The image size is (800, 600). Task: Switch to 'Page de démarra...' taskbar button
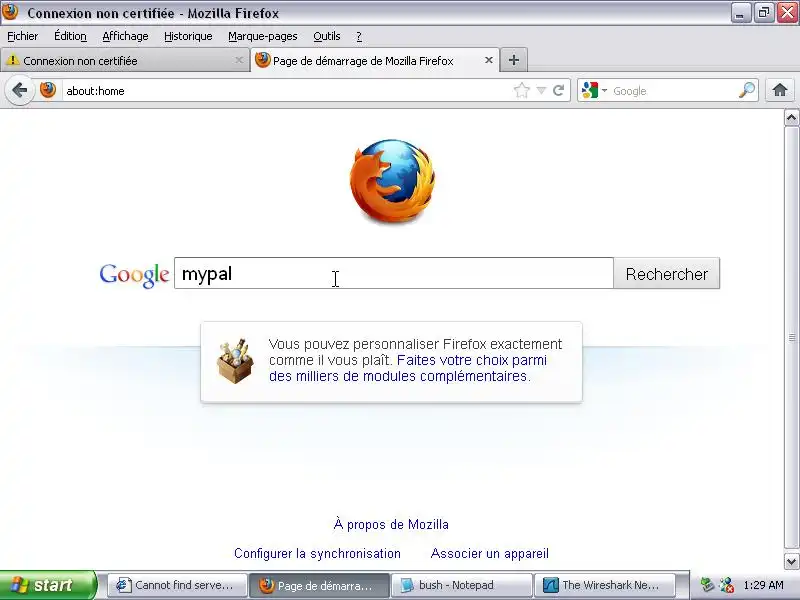(x=319, y=585)
